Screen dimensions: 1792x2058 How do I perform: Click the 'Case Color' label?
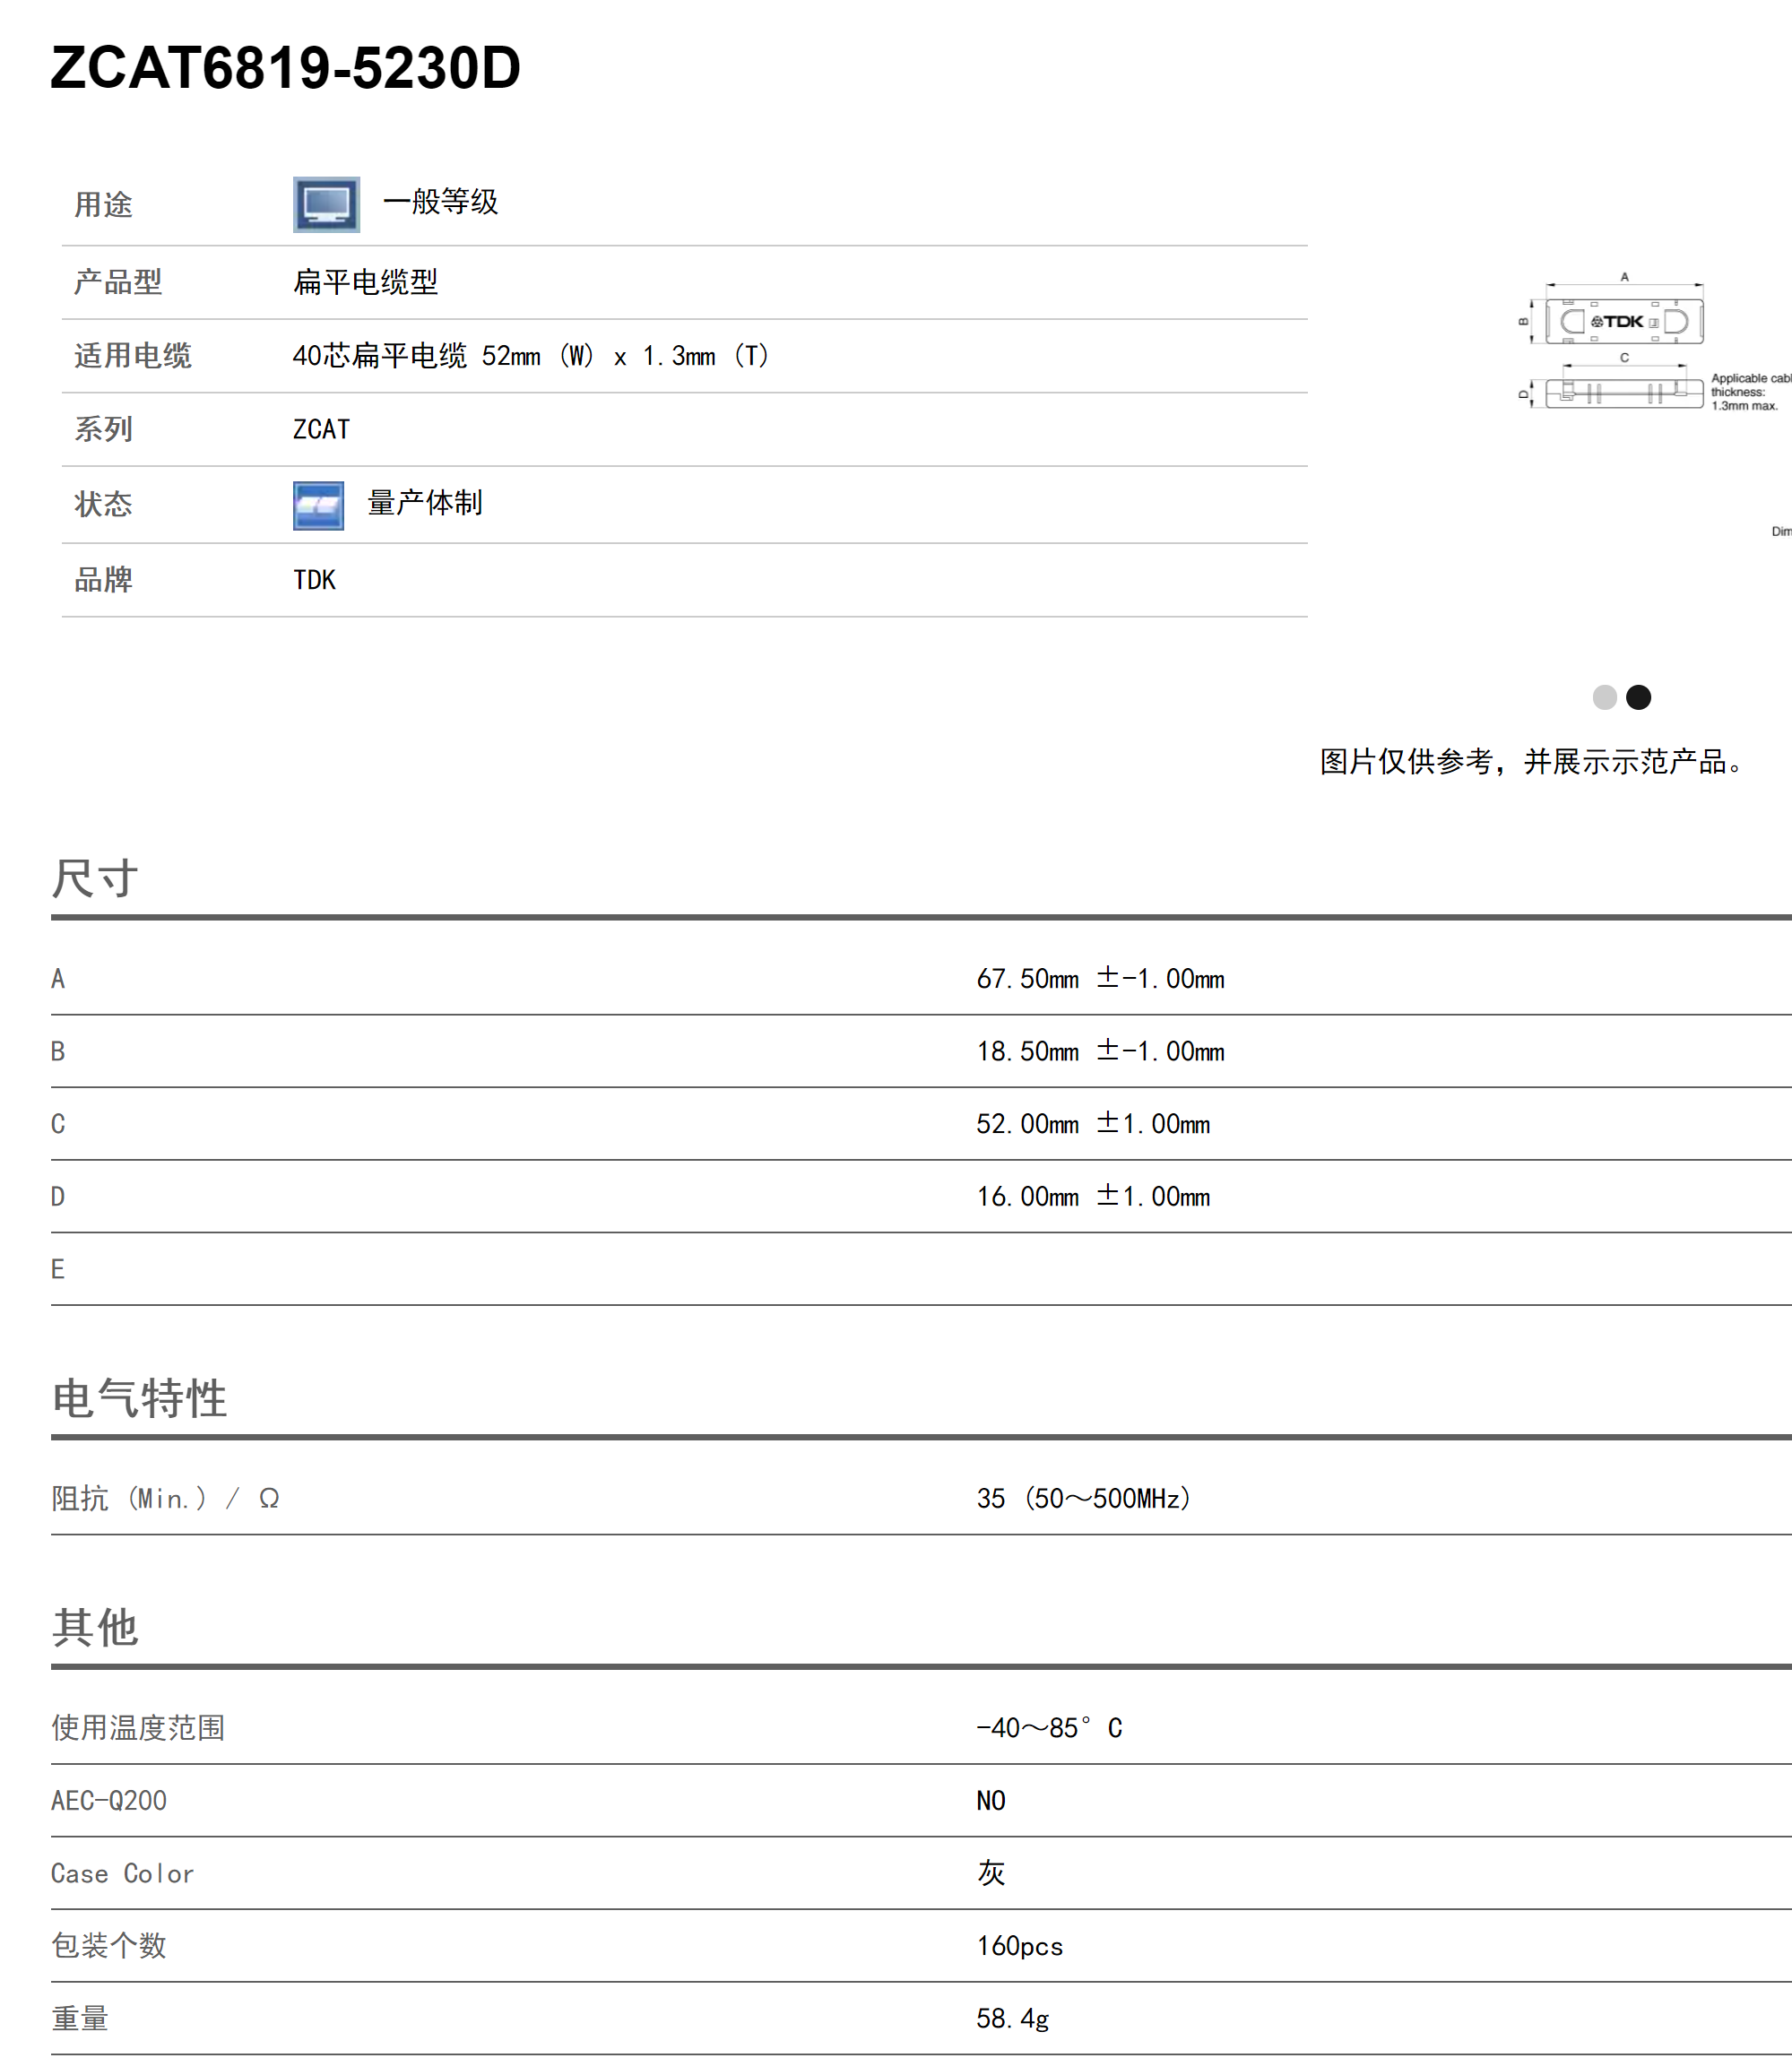pos(122,1873)
